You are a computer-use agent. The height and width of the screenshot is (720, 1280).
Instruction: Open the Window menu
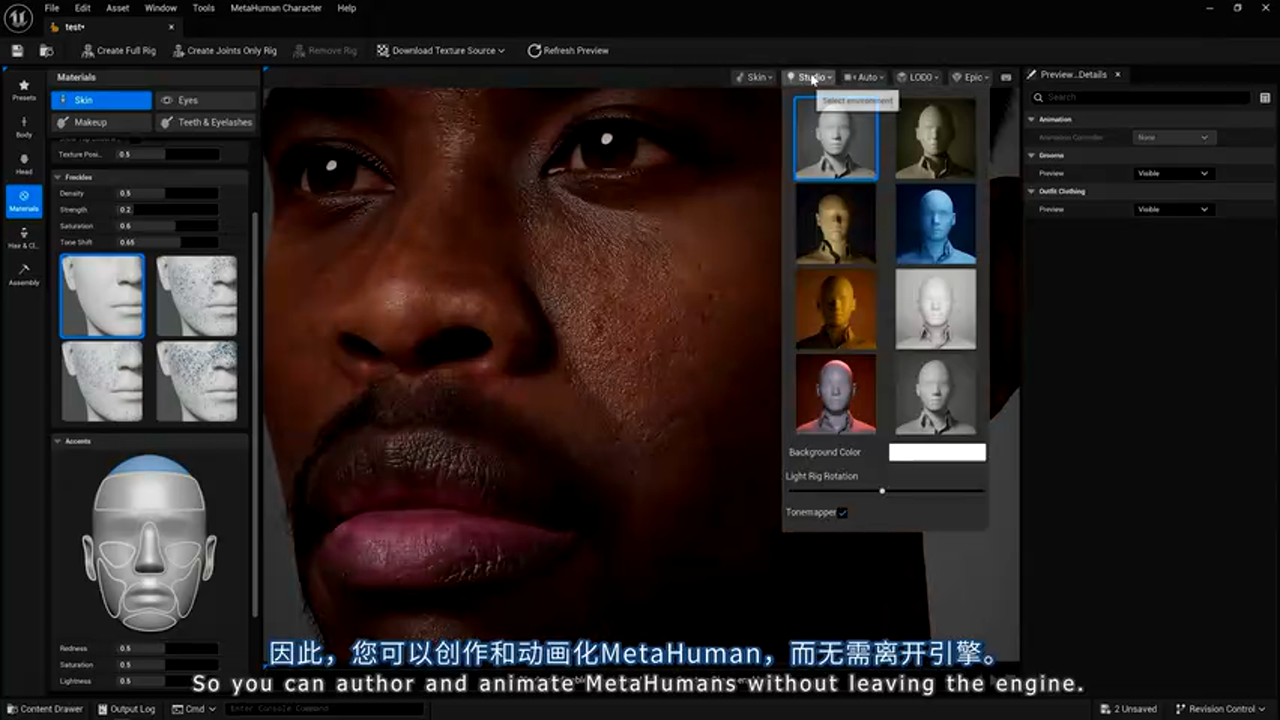(x=160, y=8)
